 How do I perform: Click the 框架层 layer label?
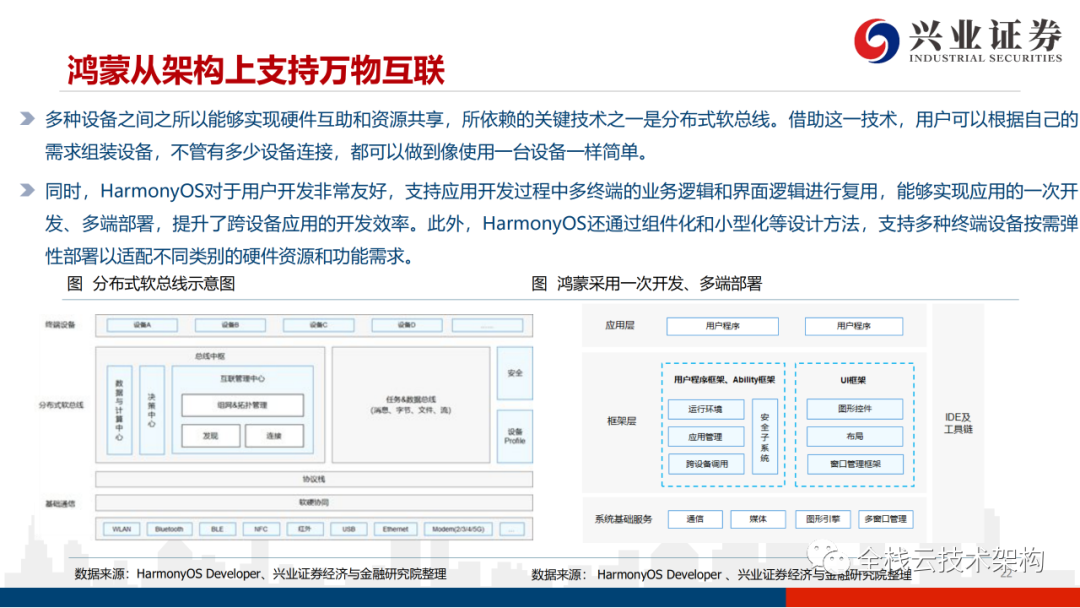click(x=621, y=421)
